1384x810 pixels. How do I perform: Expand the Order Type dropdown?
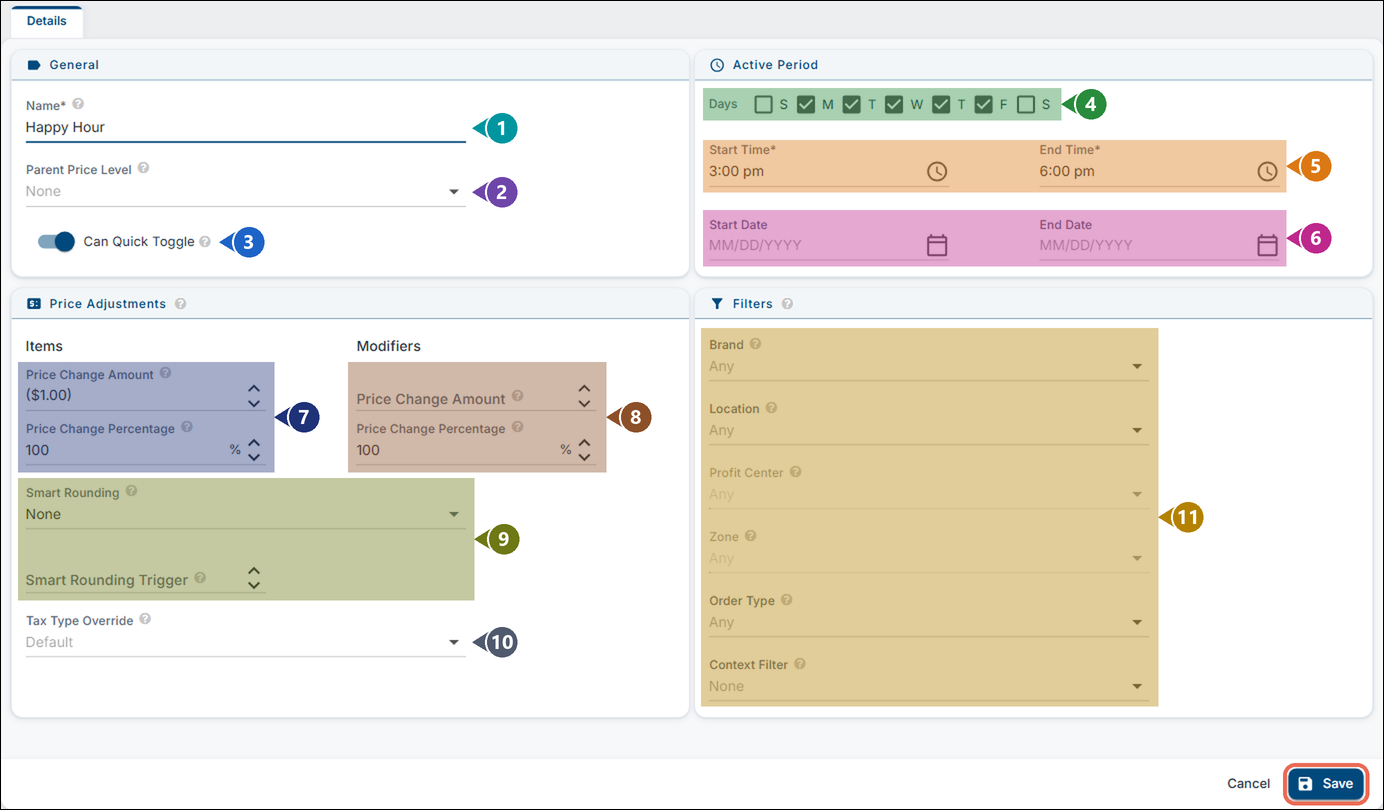tap(929, 622)
